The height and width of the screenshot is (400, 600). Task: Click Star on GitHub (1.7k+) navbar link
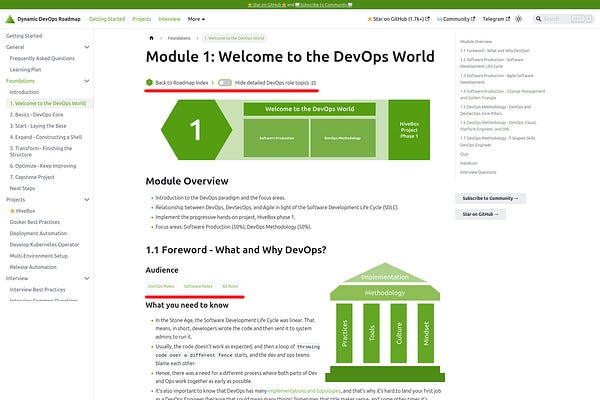(x=398, y=19)
